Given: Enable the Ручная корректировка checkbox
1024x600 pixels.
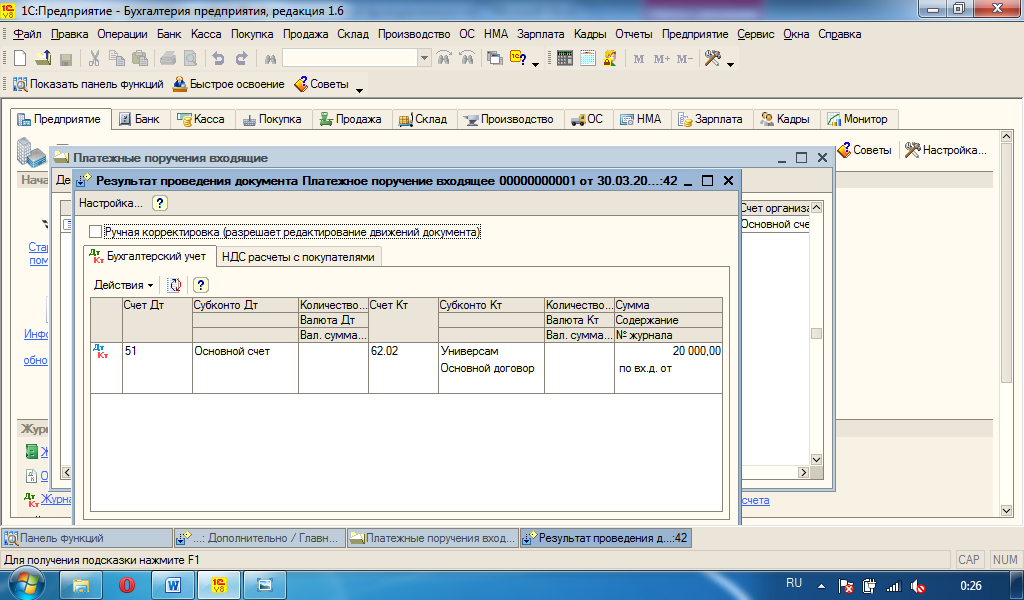Looking at the screenshot, I should pyautogui.click(x=96, y=232).
